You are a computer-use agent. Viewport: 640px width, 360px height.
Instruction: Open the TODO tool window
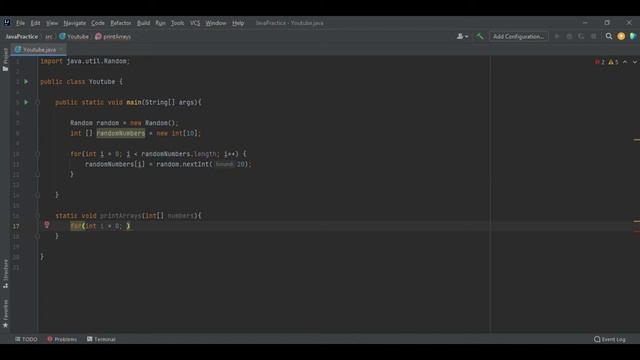26,339
